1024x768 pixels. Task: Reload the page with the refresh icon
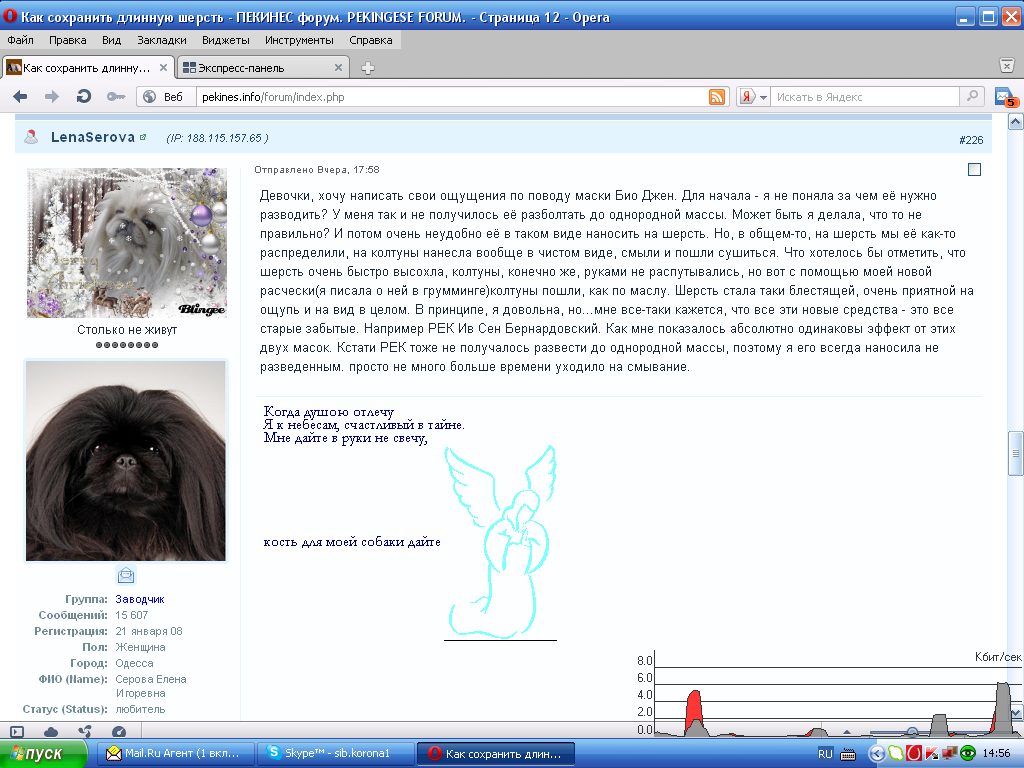84,97
